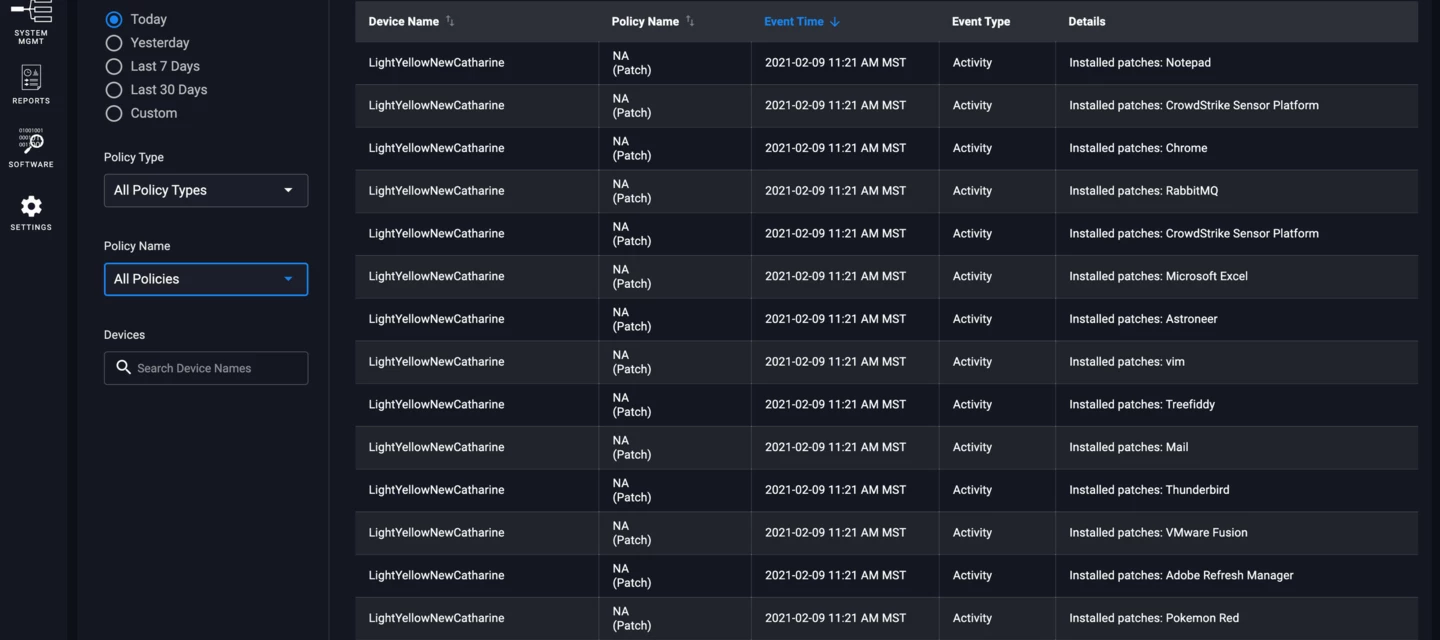This screenshot has height=640, width=1440.
Task: Select the Today radio button
Action: [114, 19]
